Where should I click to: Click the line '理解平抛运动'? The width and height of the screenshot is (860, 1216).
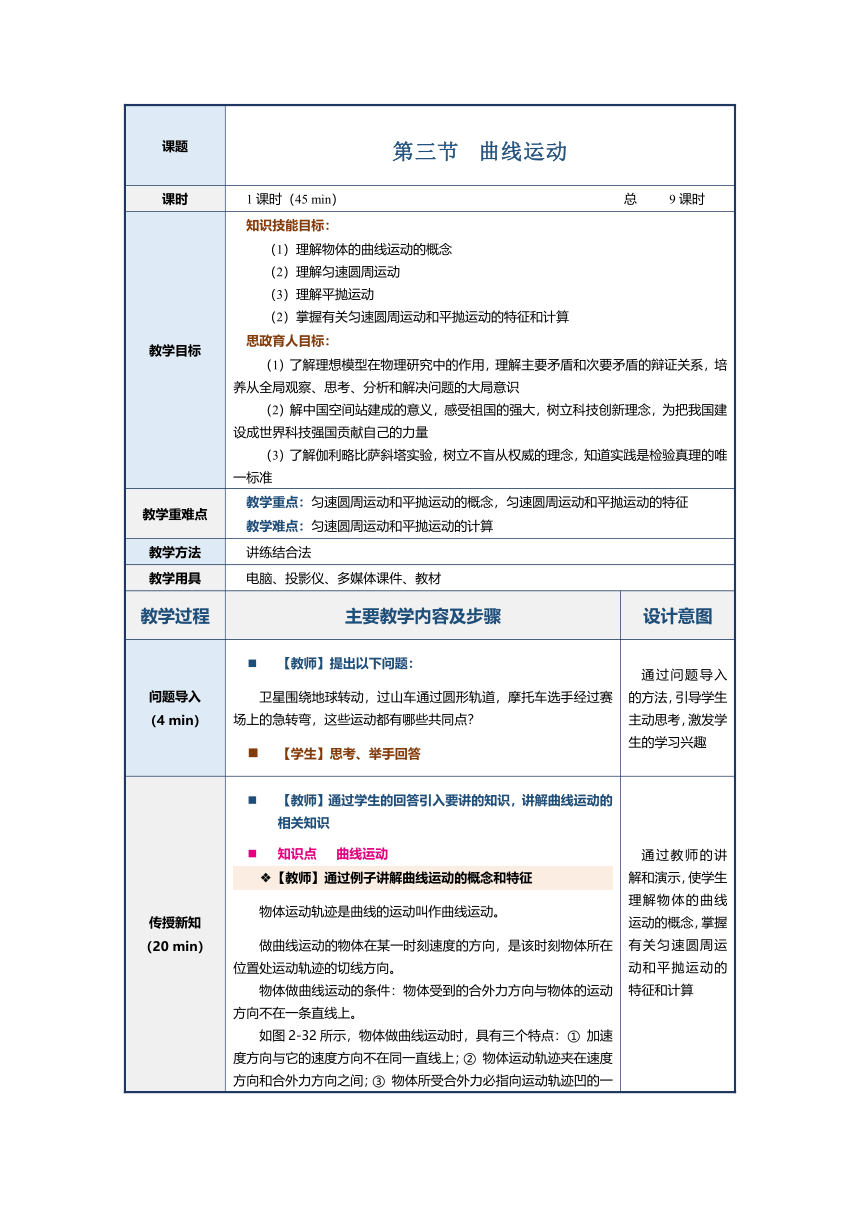[x=335, y=294]
